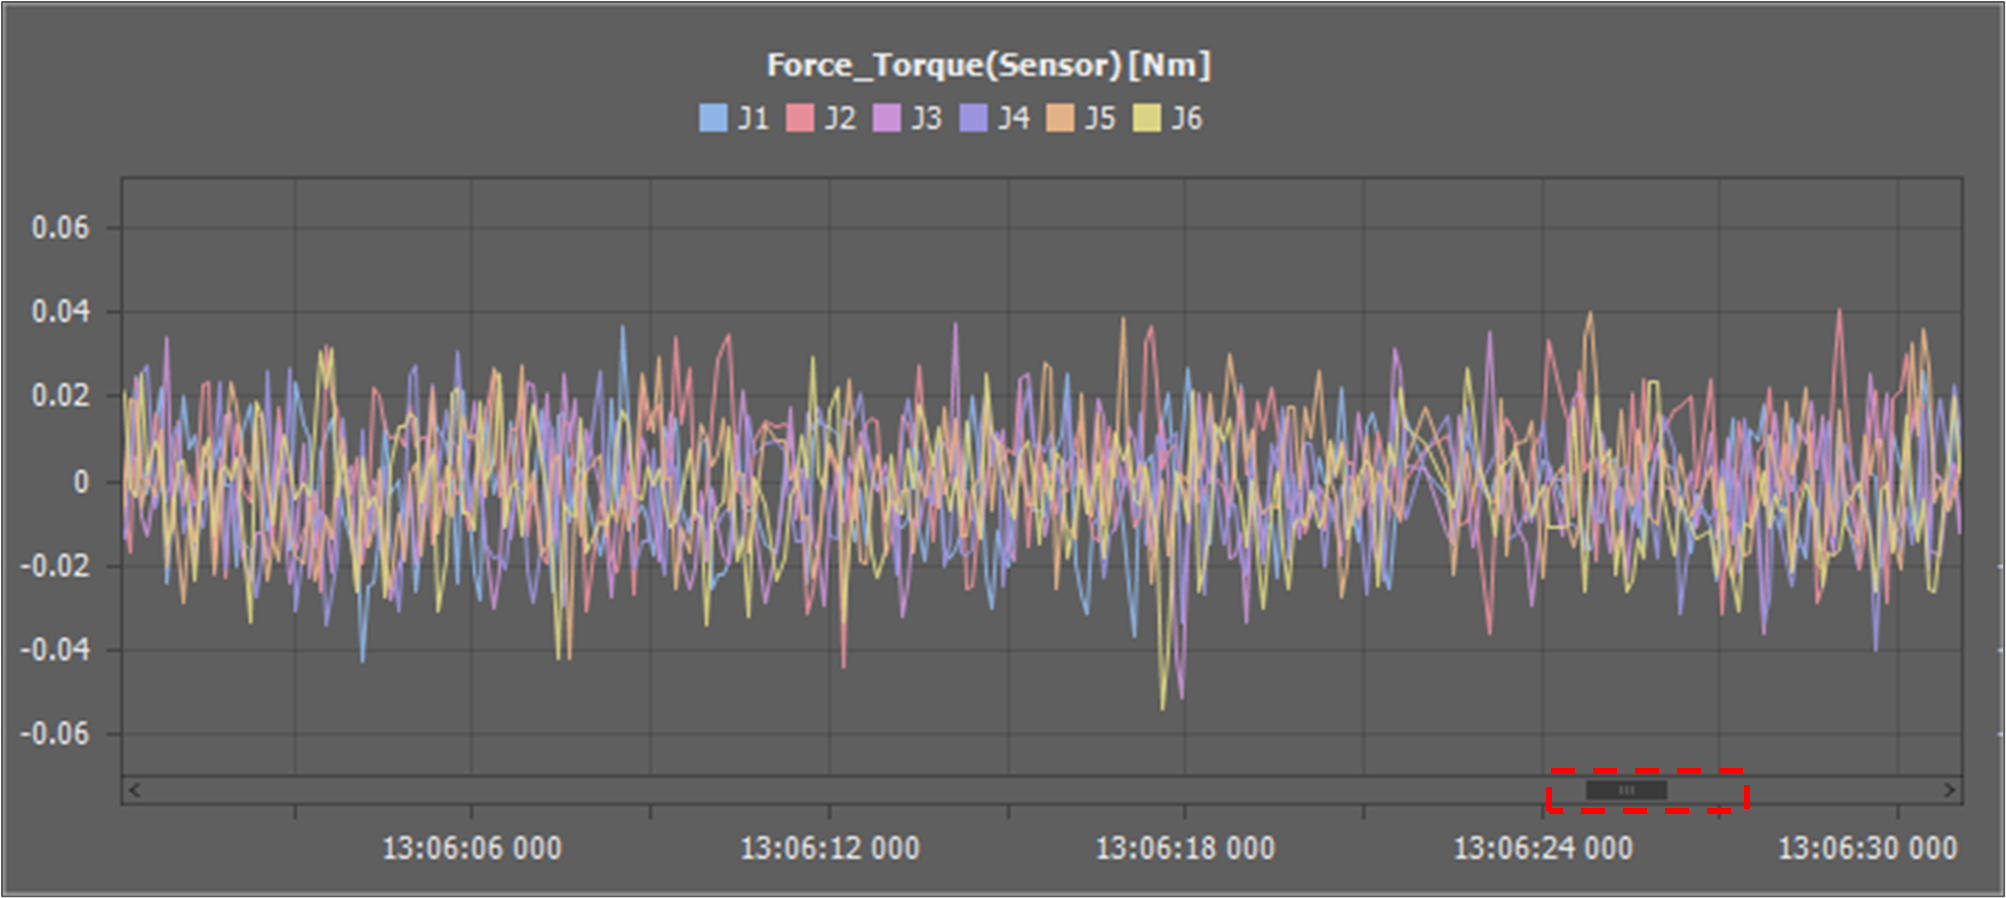Image resolution: width=2006 pixels, height=898 pixels.
Task: Click the 13:06:24 000 time axis label
Action: click(x=1542, y=849)
